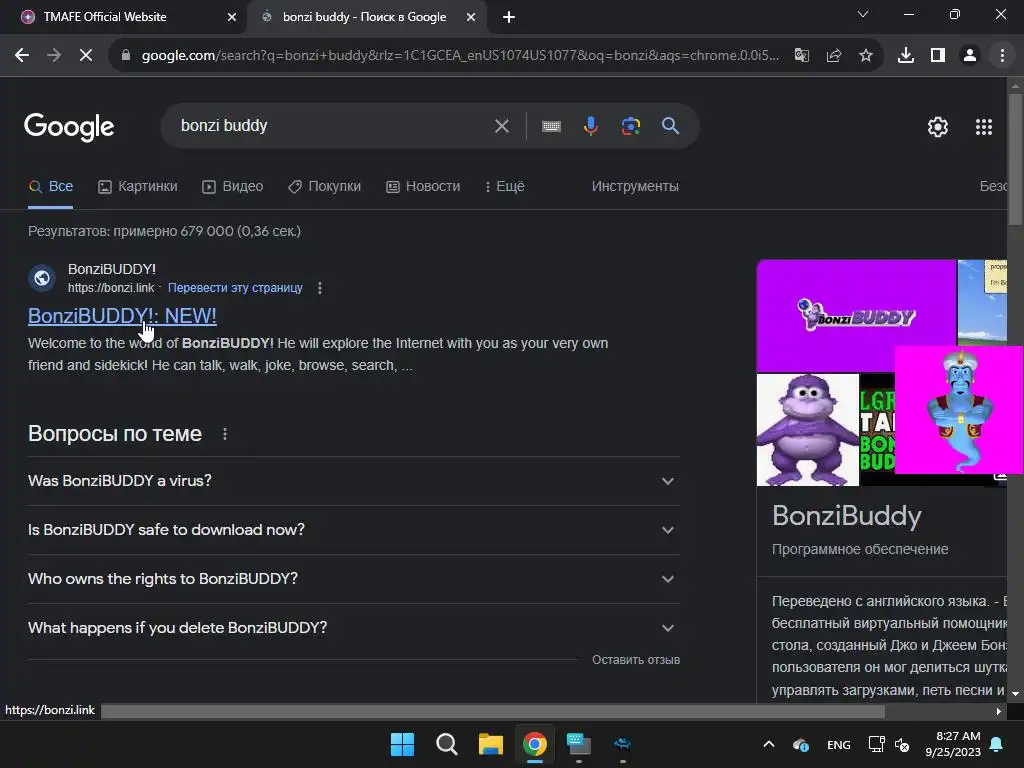The width and height of the screenshot is (1024, 768).
Task: Click the BonziBuddy knowledge panel title
Action: tap(846, 516)
